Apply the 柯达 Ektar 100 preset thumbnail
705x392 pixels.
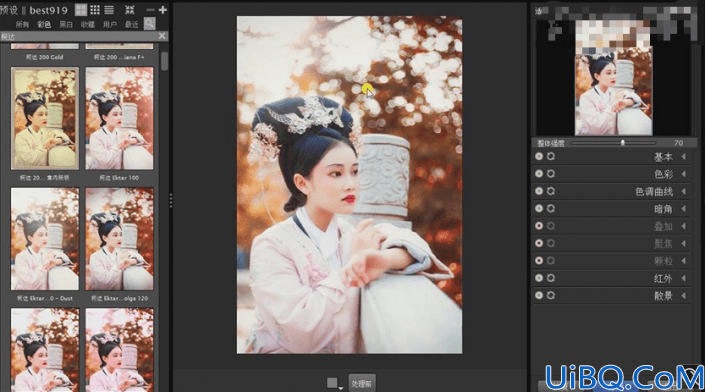[119, 118]
